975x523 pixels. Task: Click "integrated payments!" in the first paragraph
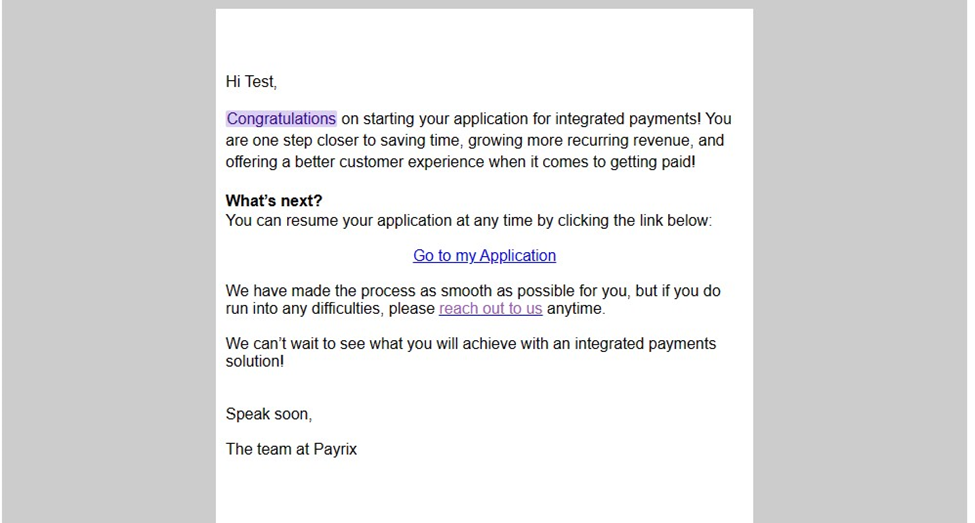point(628,119)
